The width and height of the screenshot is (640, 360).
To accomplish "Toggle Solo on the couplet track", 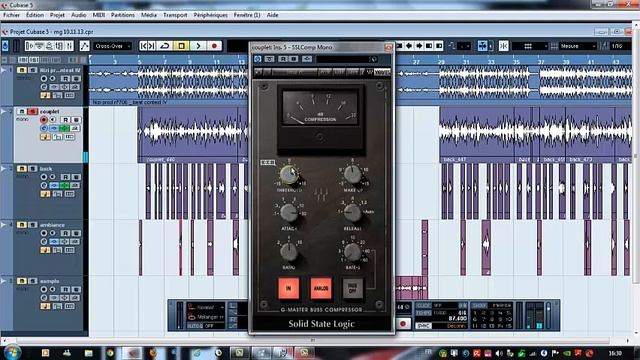I will [33, 111].
